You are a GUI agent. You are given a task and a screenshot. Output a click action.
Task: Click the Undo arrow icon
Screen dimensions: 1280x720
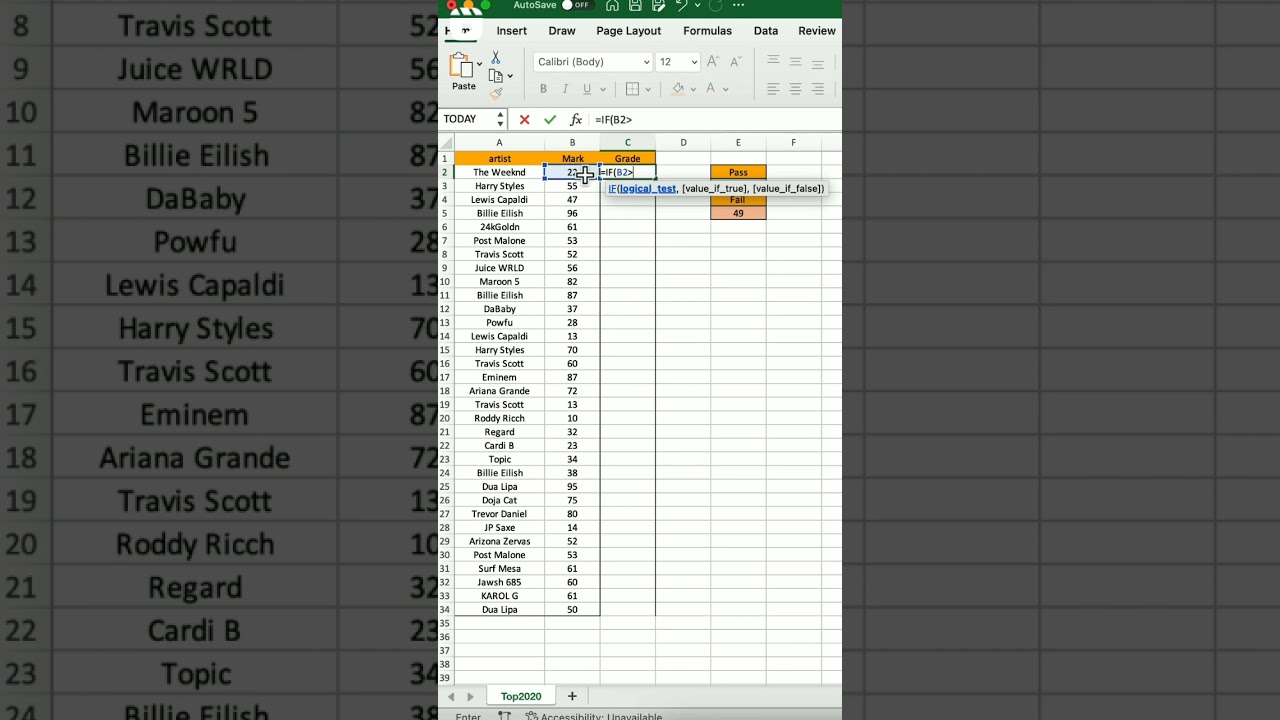(681, 6)
